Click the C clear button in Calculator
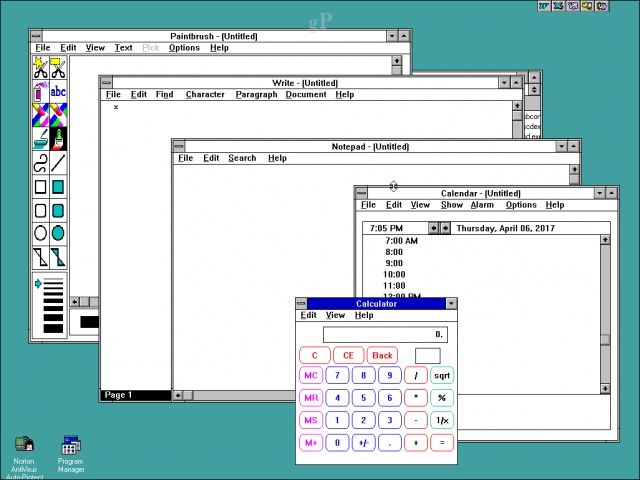640x480 pixels. click(x=314, y=356)
